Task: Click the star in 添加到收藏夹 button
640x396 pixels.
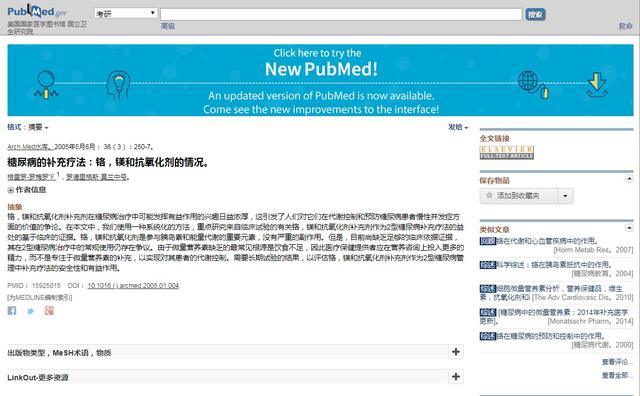Action: tap(489, 196)
